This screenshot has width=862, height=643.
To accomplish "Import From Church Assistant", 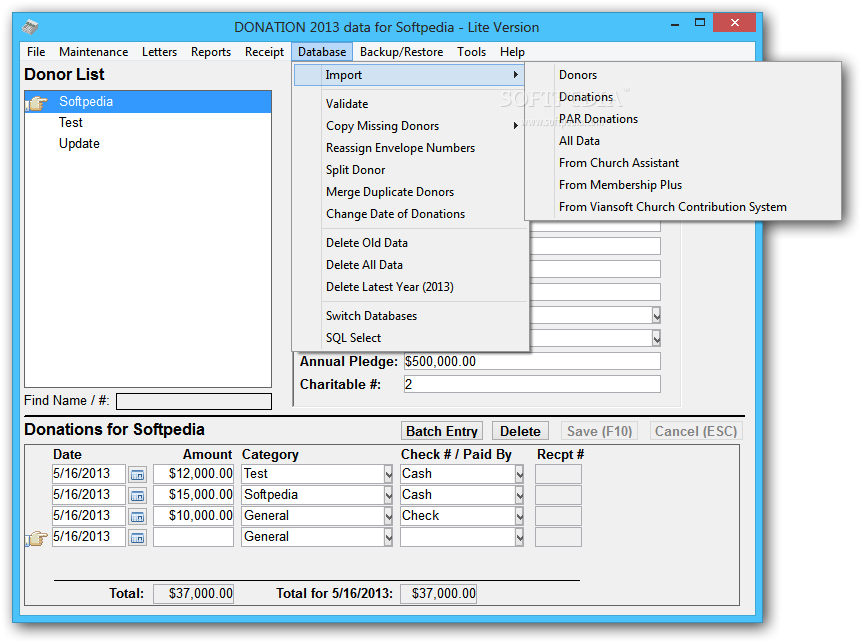I will (683, 163).
